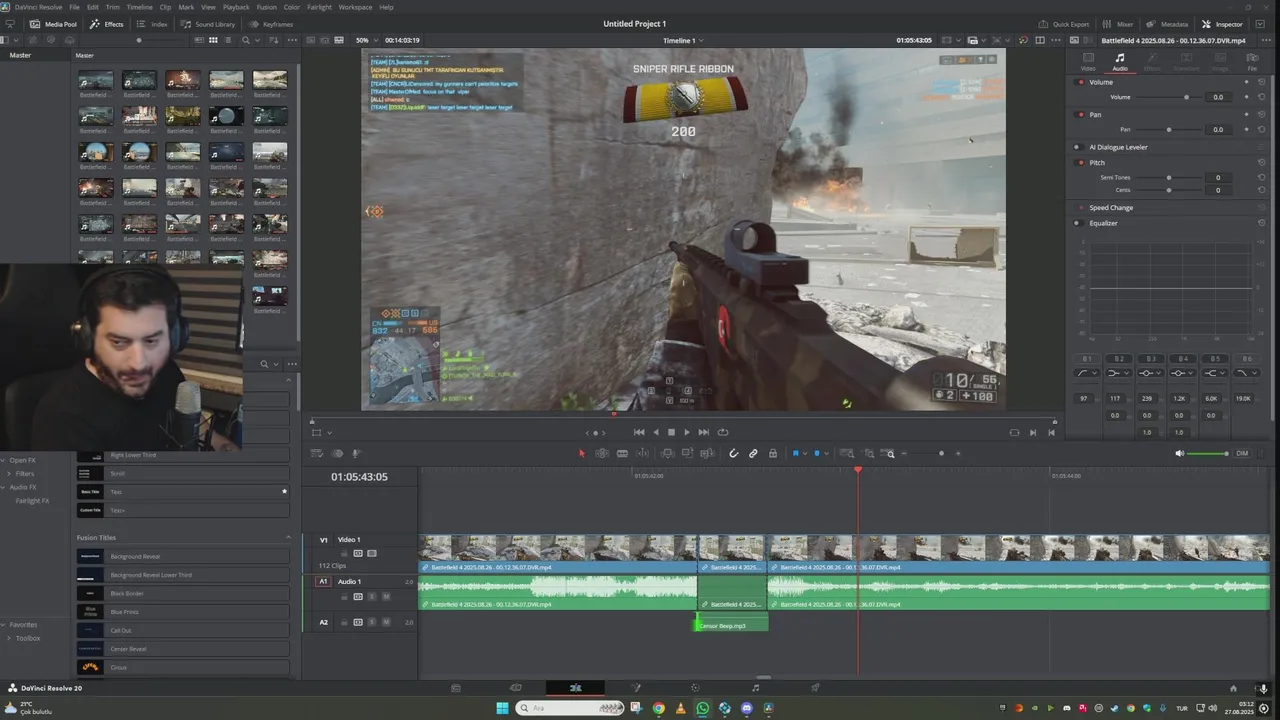The image size is (1280, 720).
Task: Open the viewer zoom 50% dropdown
Action: click(366, 40)
